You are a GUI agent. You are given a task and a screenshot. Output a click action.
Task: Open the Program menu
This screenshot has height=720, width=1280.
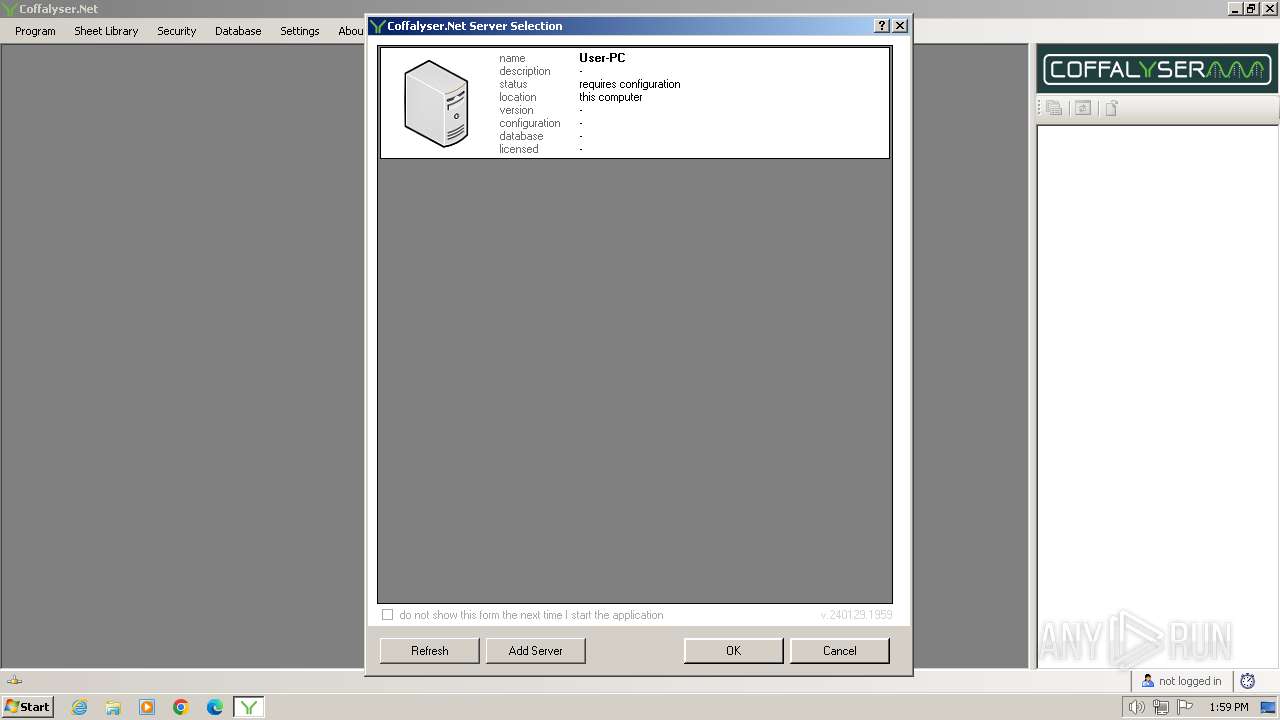pos(35,31)
